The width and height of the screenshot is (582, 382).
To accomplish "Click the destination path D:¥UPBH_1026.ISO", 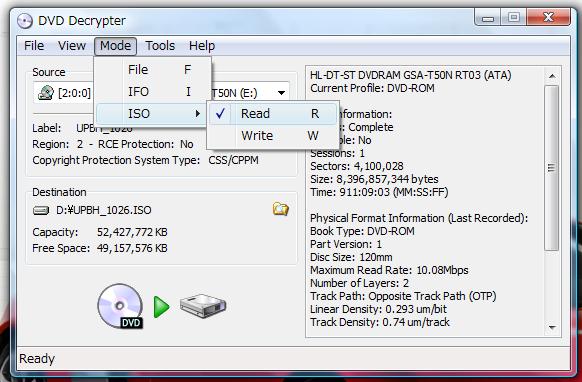I will (104, 210).
